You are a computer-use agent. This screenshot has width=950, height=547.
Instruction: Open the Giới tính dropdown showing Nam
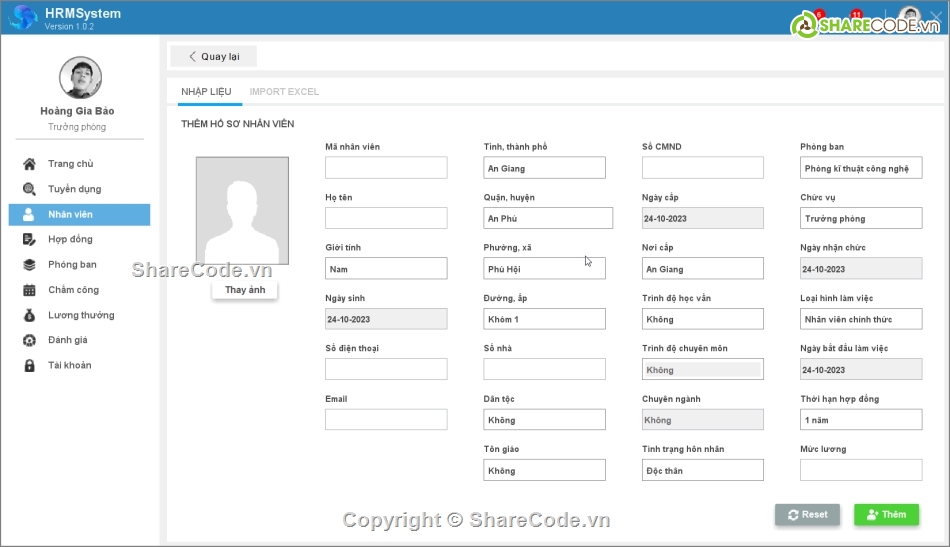tap(386, 269)
